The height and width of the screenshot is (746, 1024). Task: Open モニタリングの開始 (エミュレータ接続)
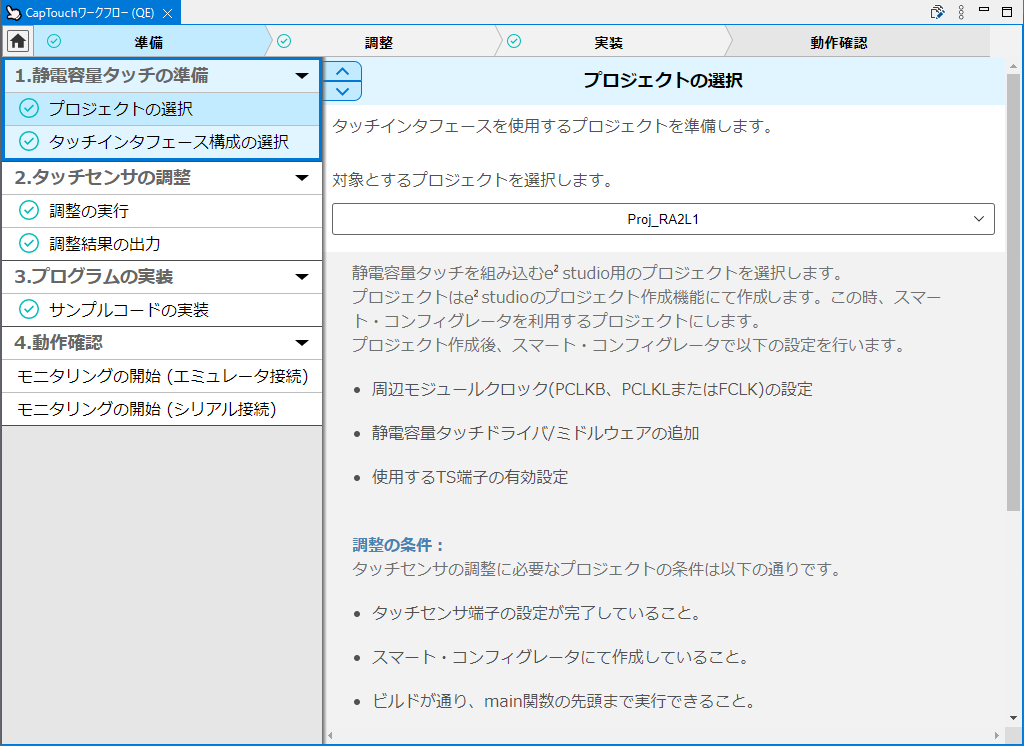(x=162, y=376)
